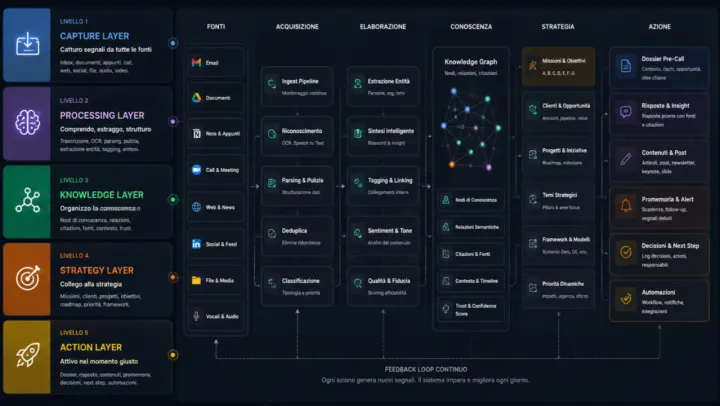Click the purple connector dot of Processing Layer

coord(173,122)
